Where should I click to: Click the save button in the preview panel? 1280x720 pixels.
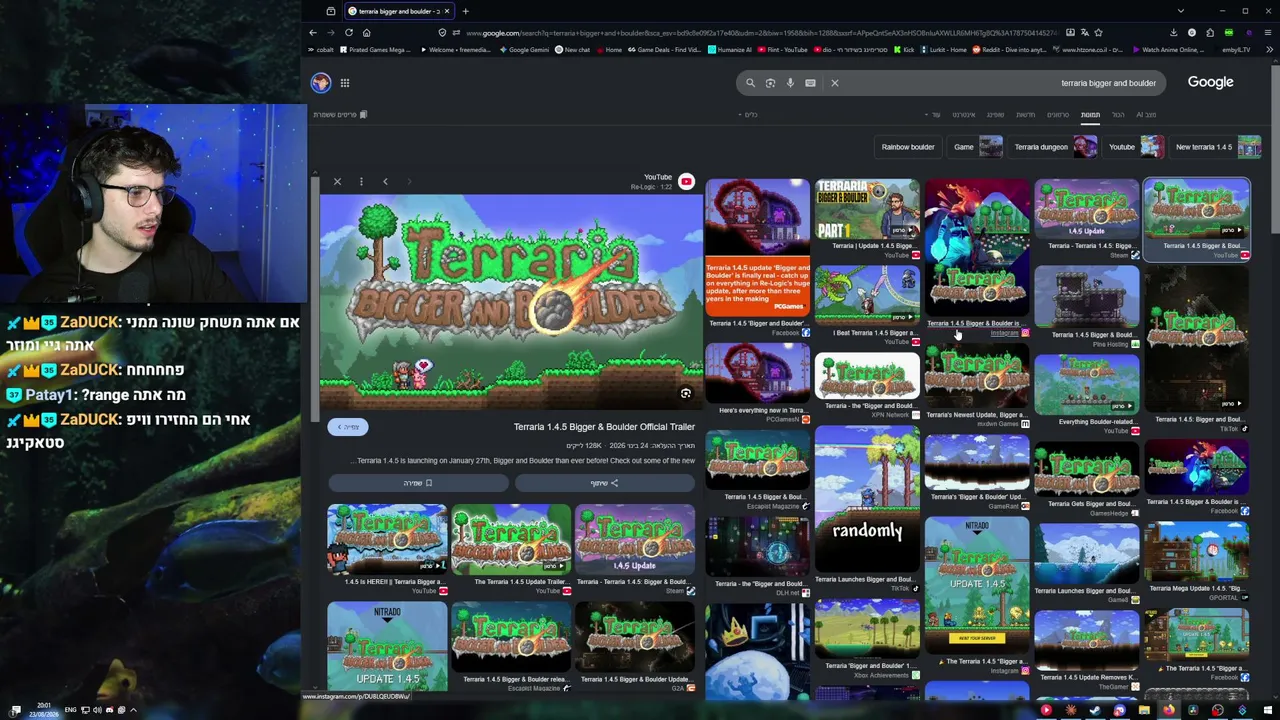pos(418,483)
